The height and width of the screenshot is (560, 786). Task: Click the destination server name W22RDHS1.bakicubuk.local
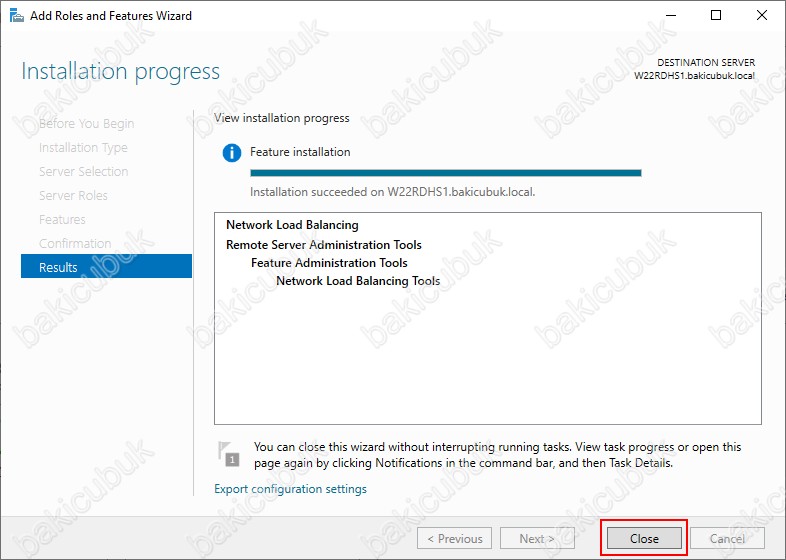coord(694,76)
